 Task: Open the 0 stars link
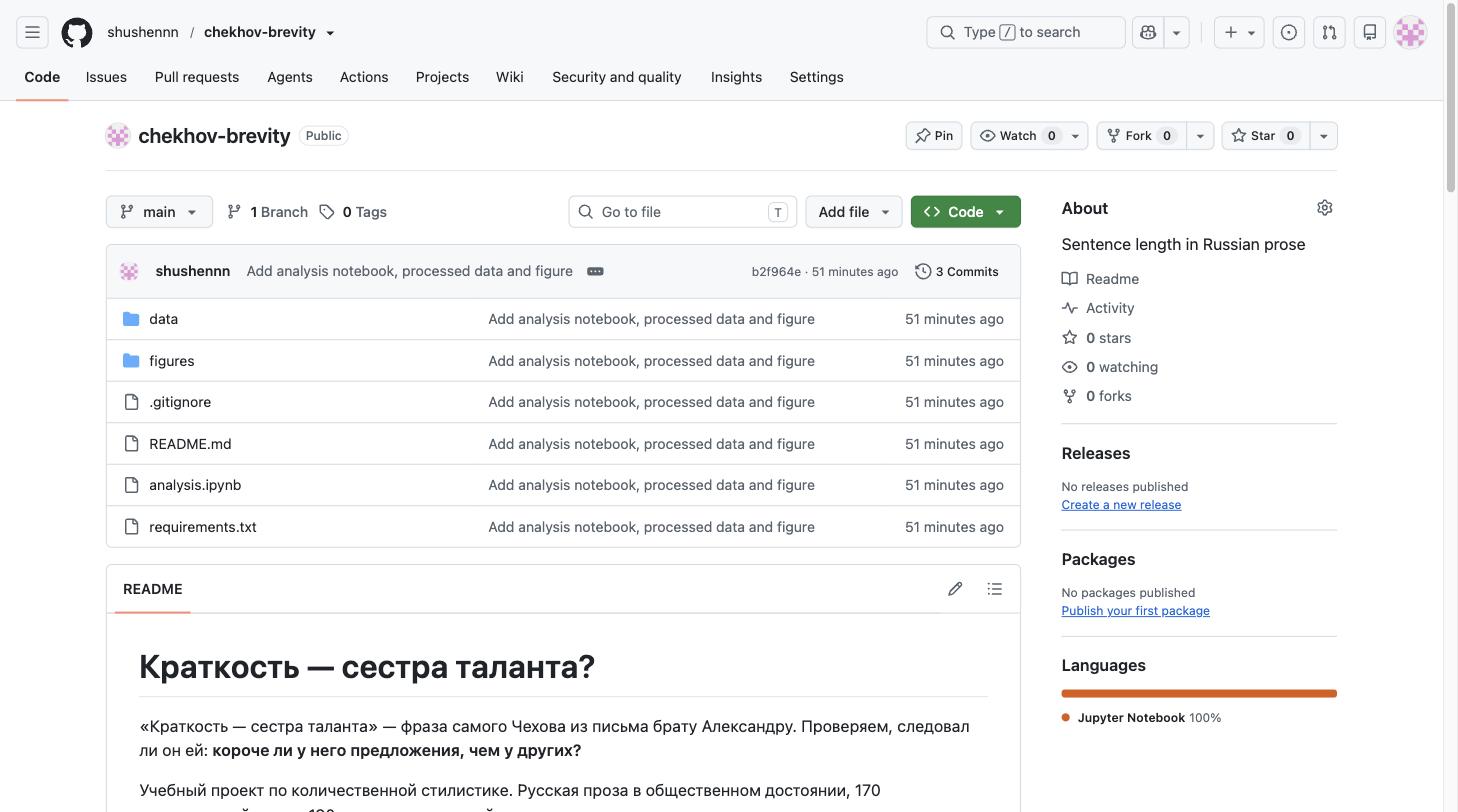pyautogui.click(x=1097, y=338)
